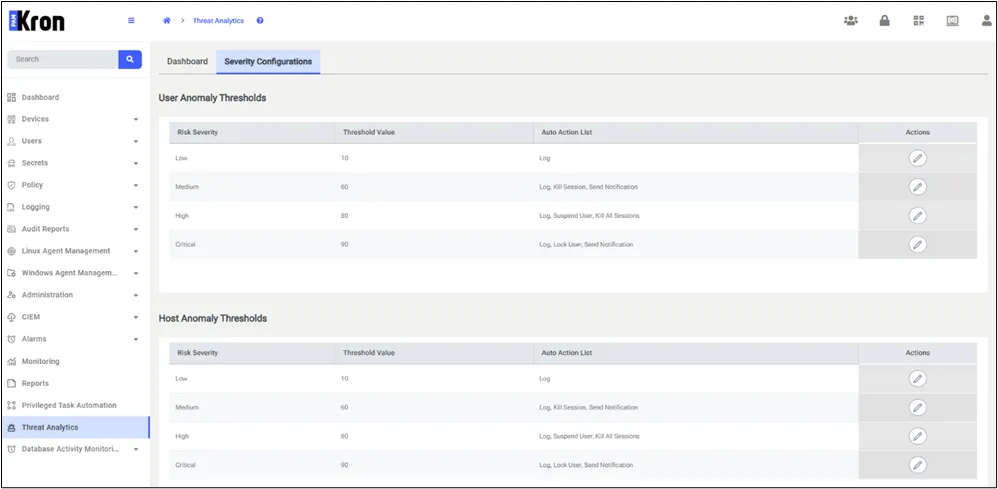Expand the Devices menu arrow
The image size is (998, 489).
point(136,119)
